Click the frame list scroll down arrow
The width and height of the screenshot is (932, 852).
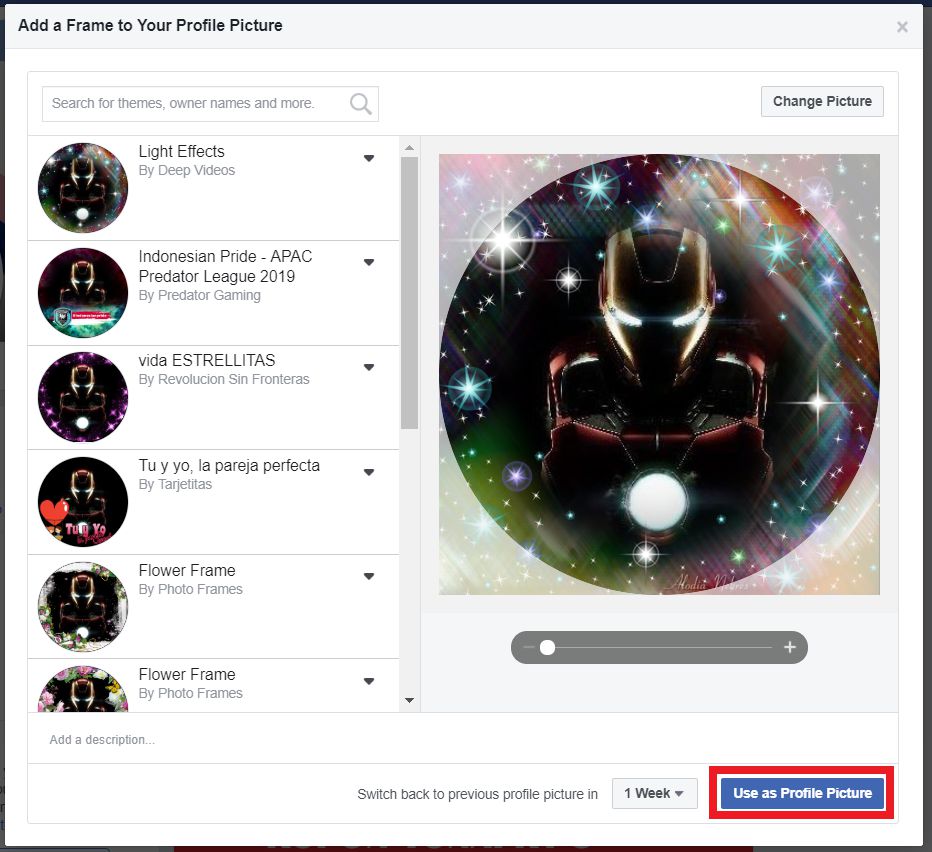(x=409, y=700)
